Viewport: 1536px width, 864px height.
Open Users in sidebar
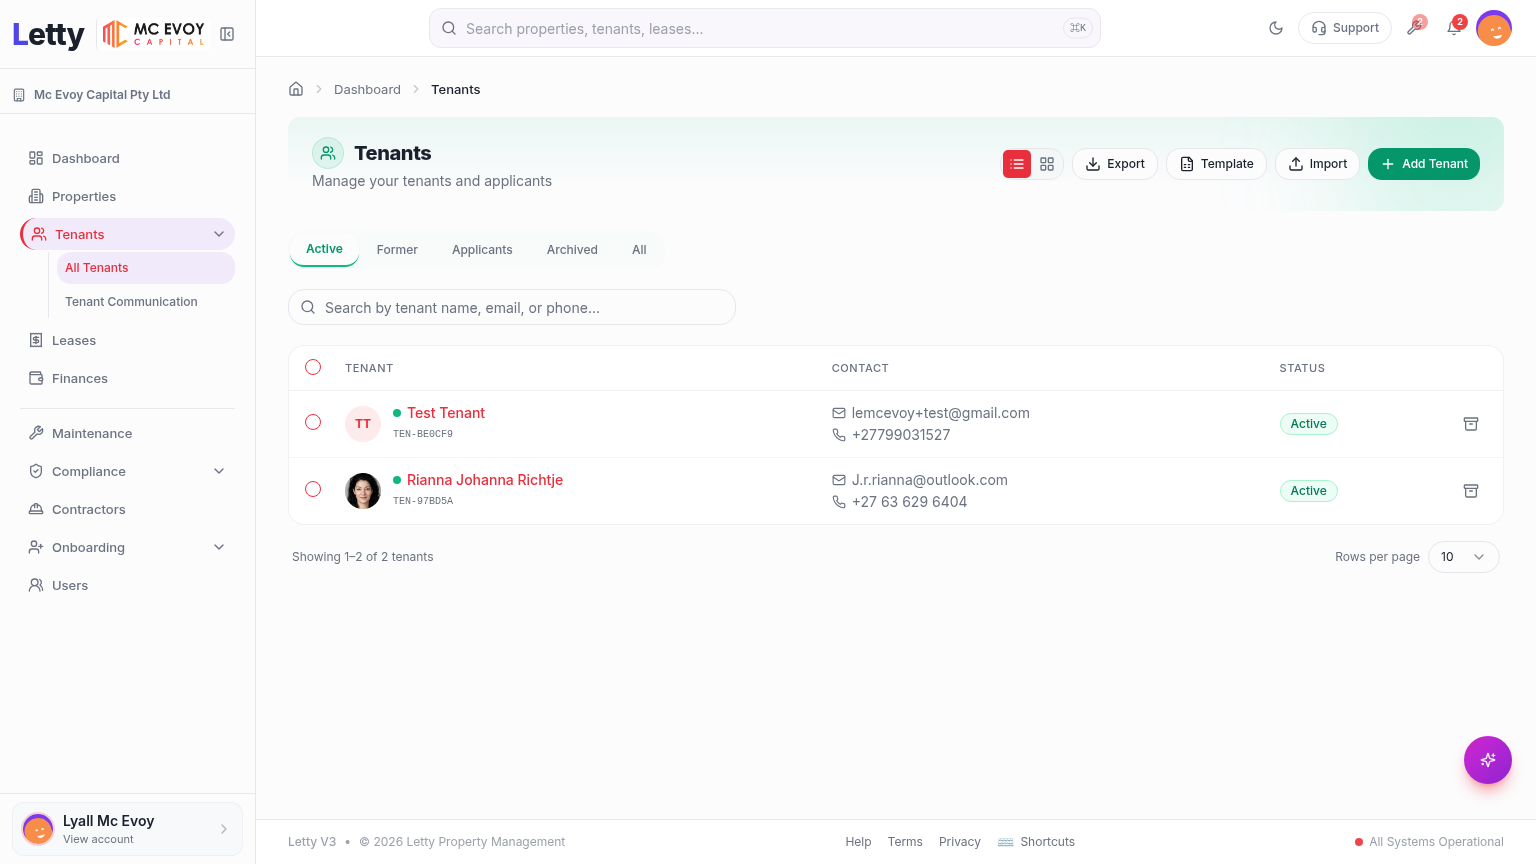pyautogui.click(x=127, y=585)
